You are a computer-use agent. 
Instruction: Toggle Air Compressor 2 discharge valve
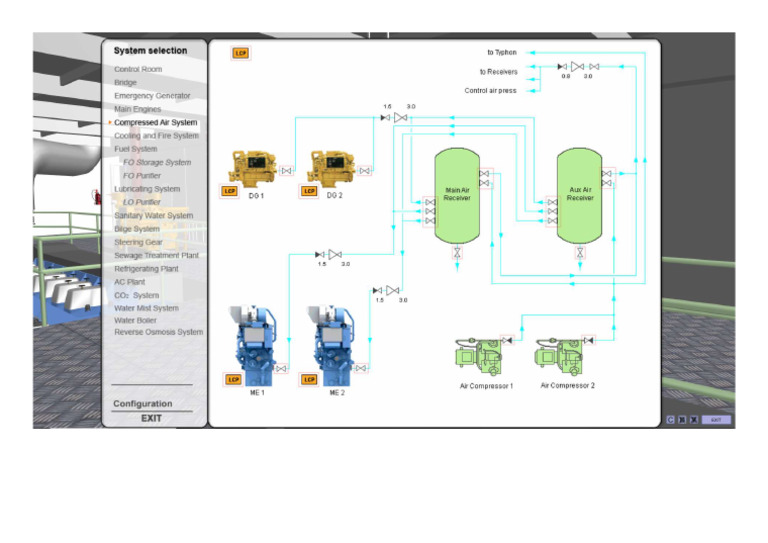[x=588, y=340]
